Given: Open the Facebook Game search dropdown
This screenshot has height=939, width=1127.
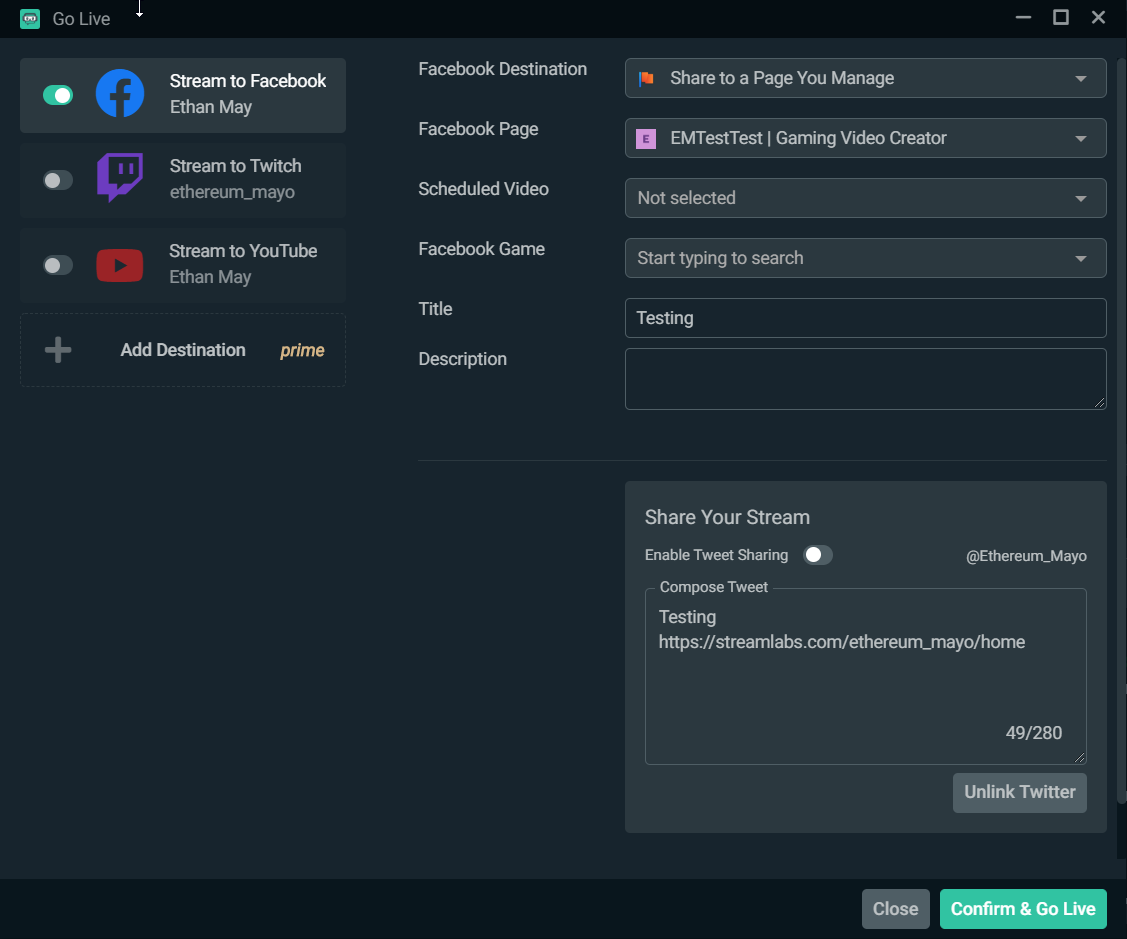Looking at the screenshot, I should [x=865, y=258].
